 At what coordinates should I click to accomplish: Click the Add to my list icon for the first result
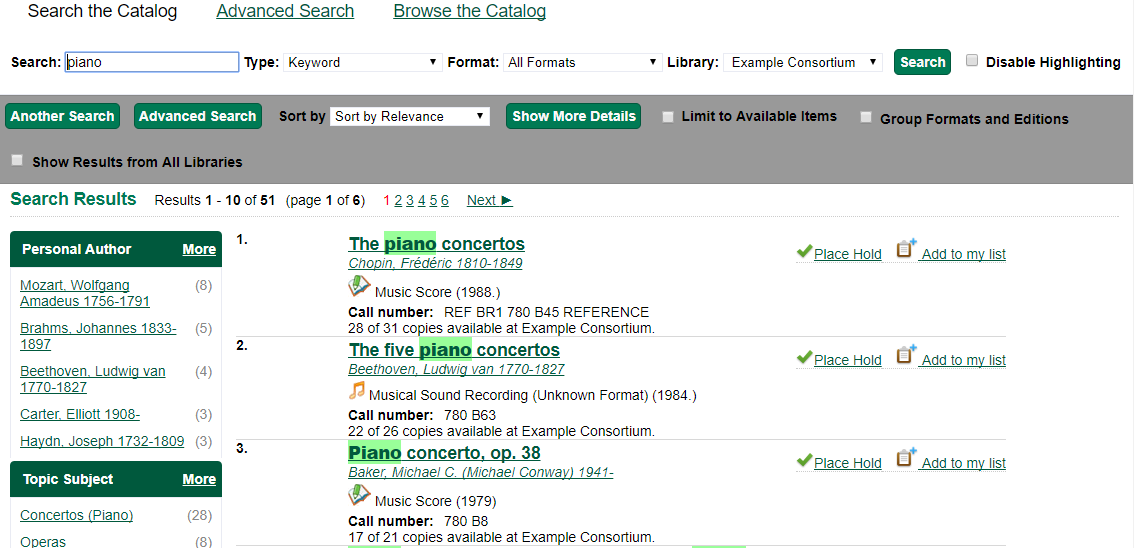906,250
